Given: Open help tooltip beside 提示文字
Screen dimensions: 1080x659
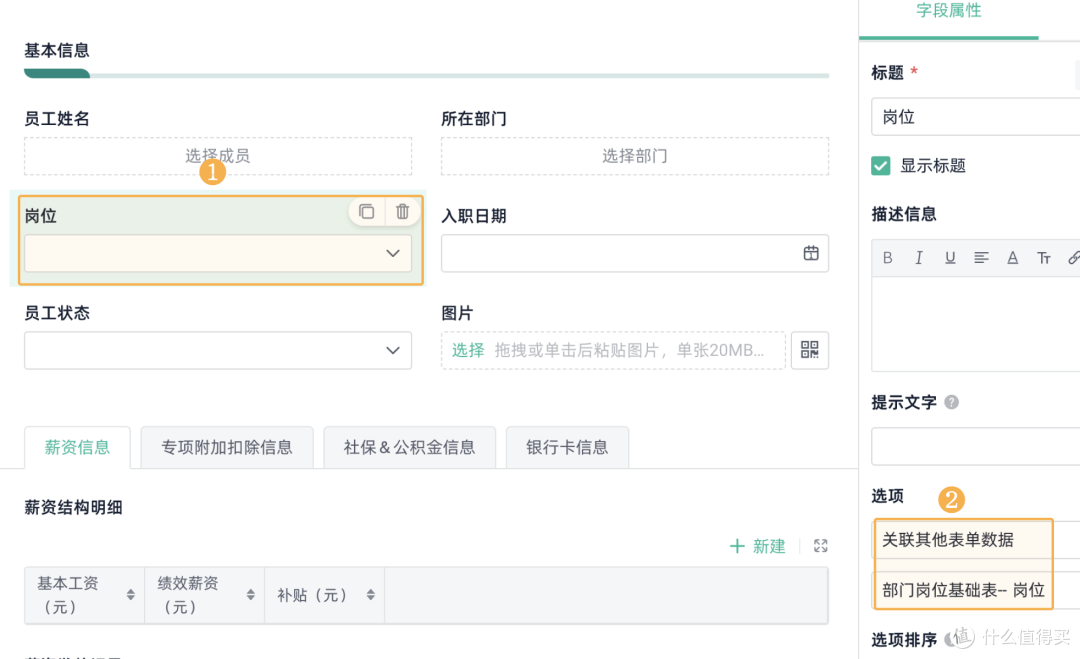Looking at the screenshot, I should click(951, 402).
